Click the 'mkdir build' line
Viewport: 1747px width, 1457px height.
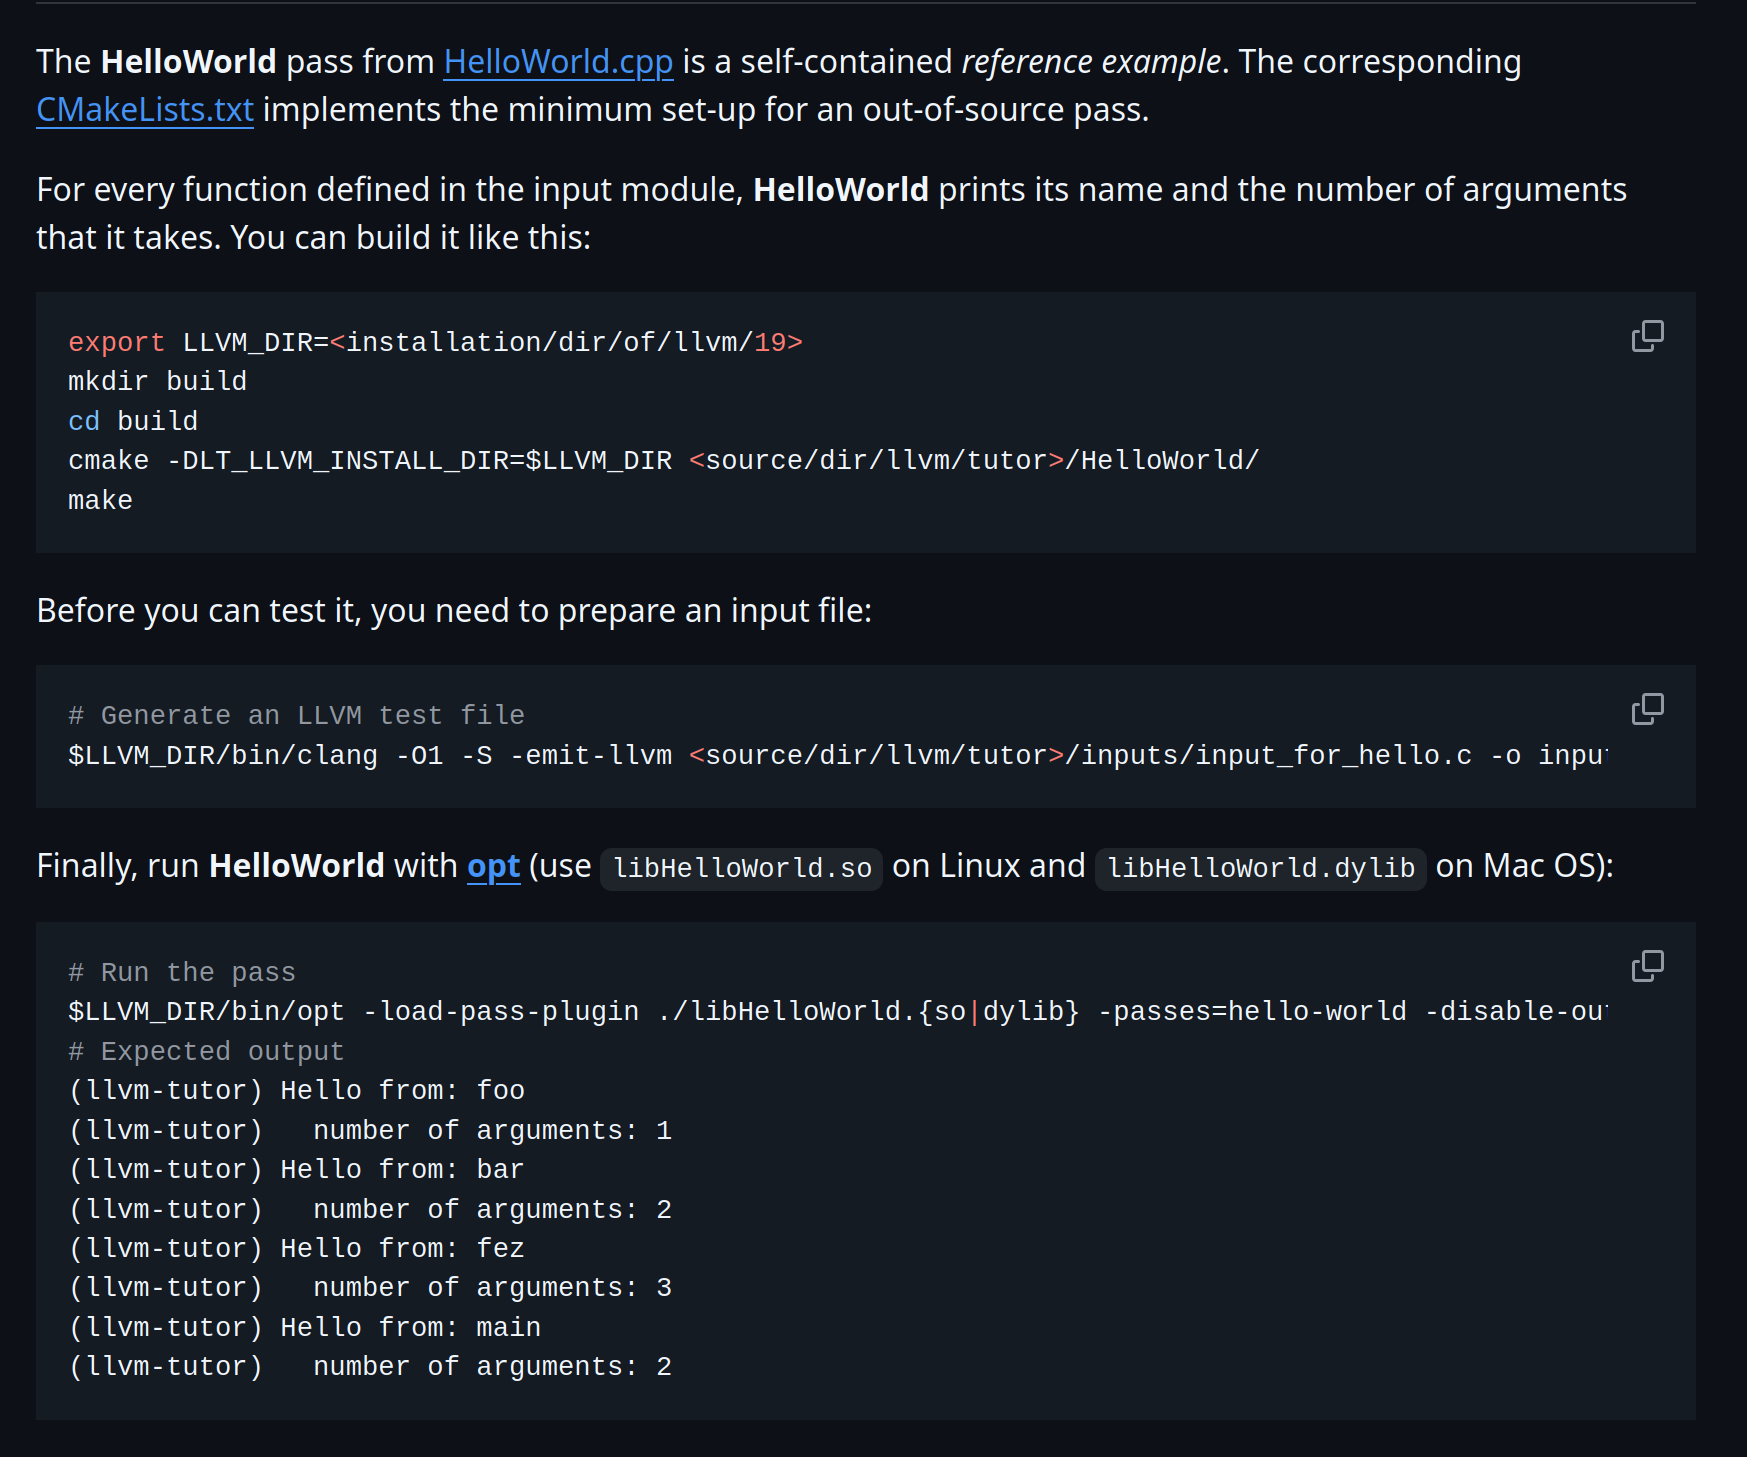pos(157,382)
